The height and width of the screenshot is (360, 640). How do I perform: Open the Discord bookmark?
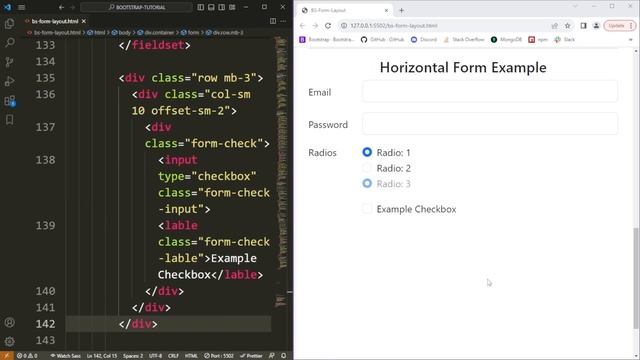[x=424, y=40]
